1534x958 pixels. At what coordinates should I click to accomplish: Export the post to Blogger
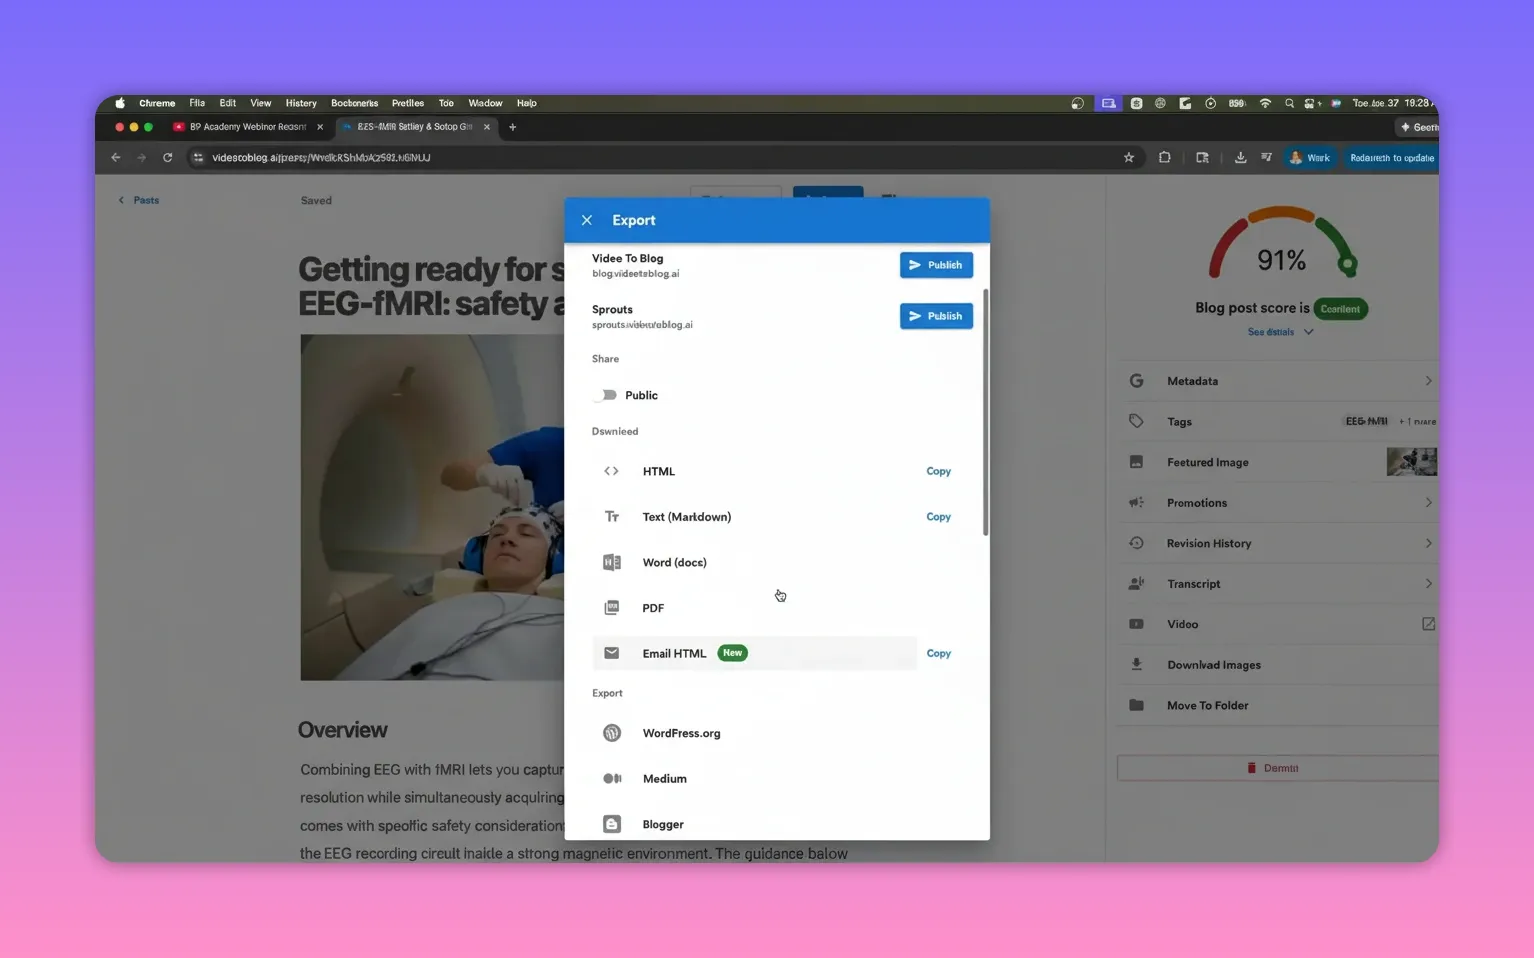pyautogui.click(x=663, y=823)
